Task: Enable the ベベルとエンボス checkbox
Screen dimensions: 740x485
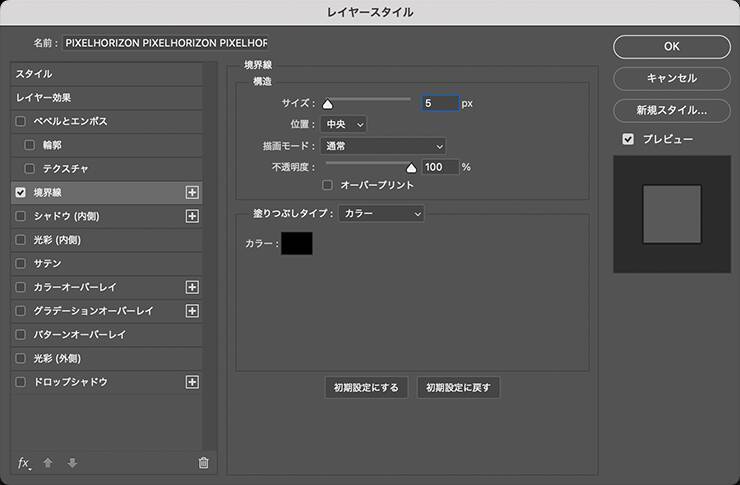Action: point(21,121)
